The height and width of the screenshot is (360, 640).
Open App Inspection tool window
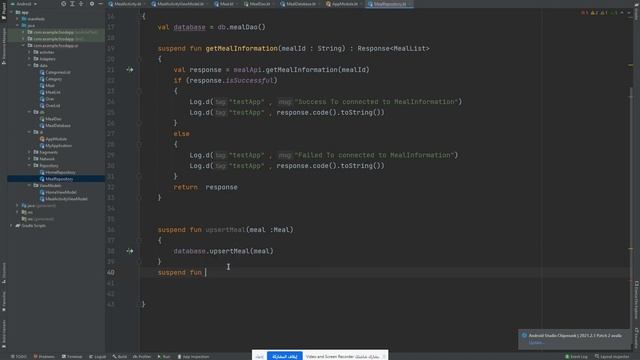pyautogui.click(x=193, y=357)
